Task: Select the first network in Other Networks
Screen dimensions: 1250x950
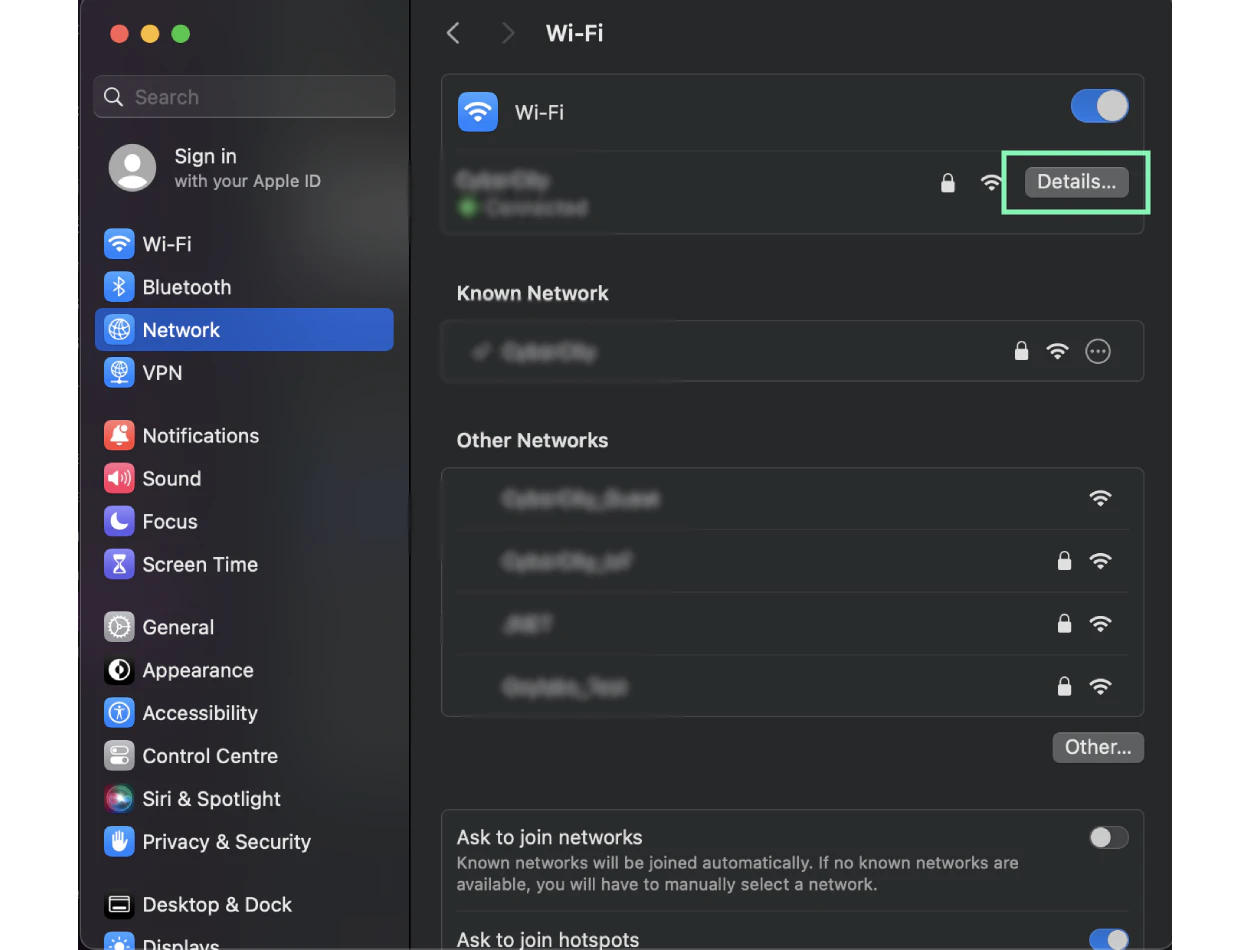Action: (x=792, y=498)
